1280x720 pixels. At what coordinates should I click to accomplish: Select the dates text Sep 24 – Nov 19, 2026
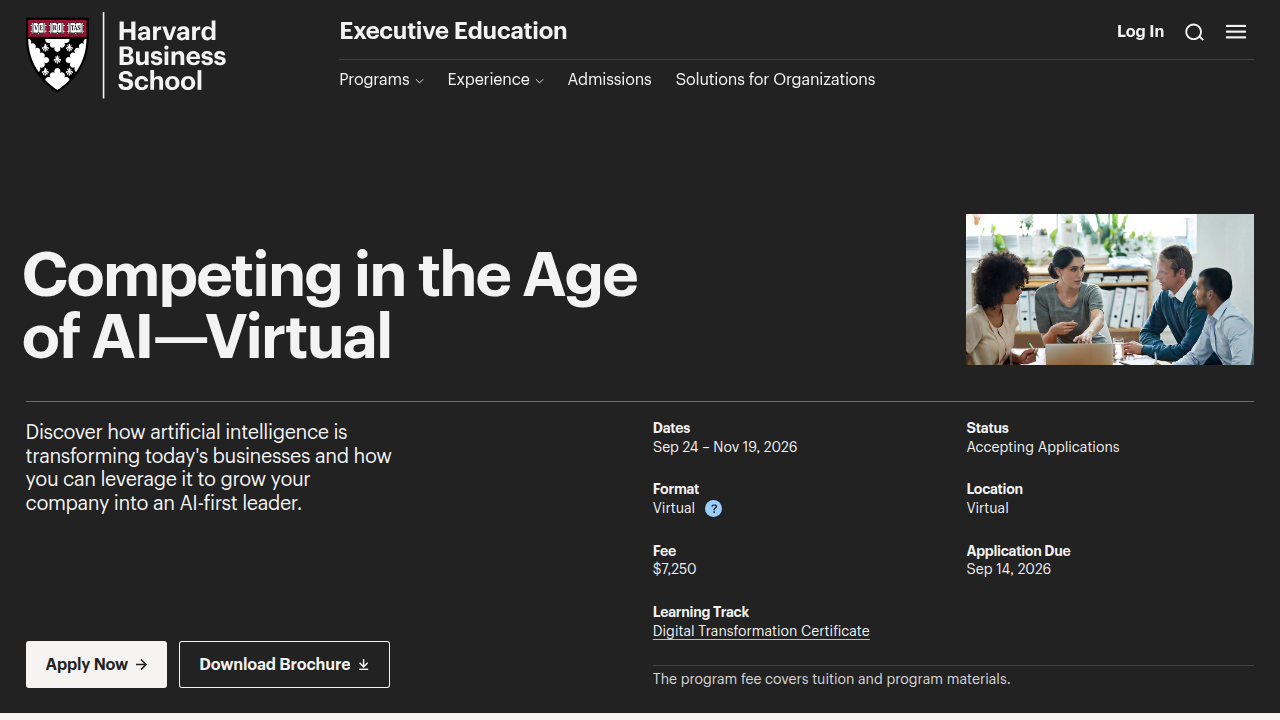pyautogui.click(x=725, y=447)
